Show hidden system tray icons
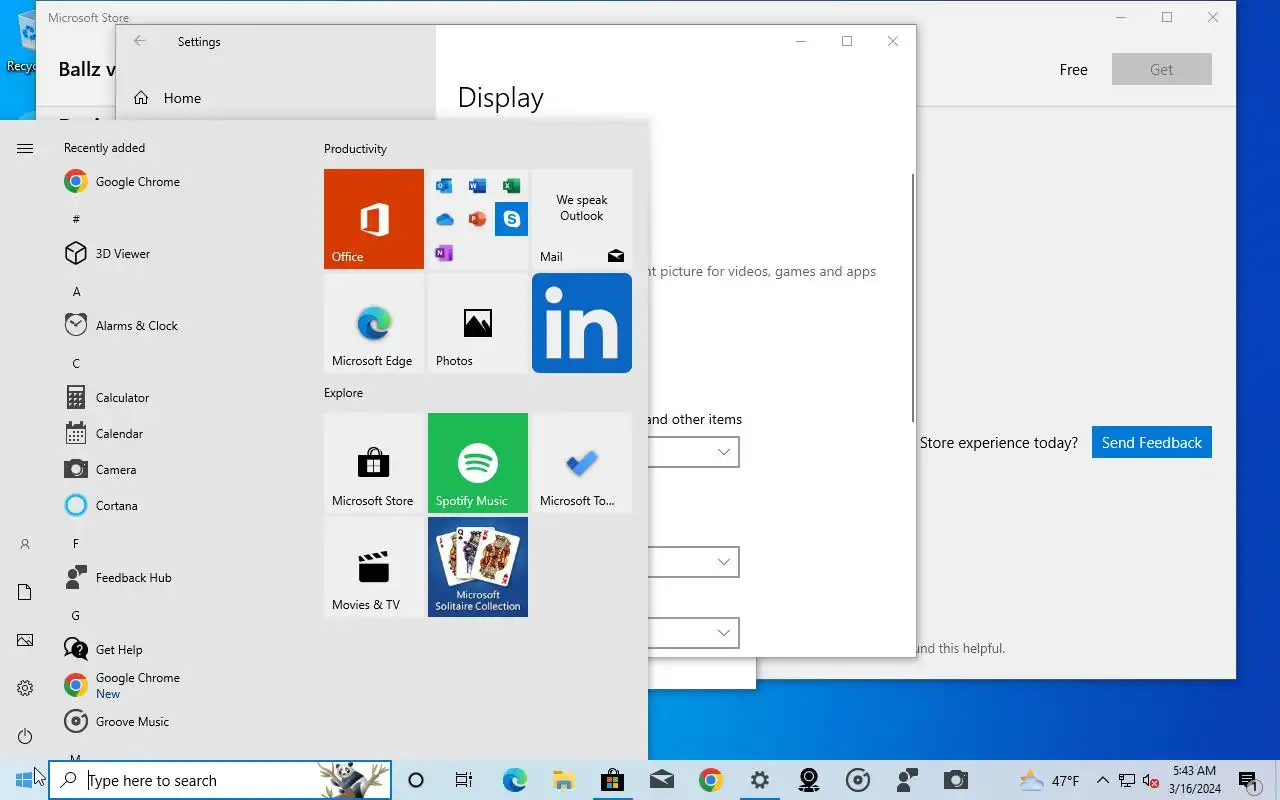This screenshot has height=800, width=1280. [x=1103, y=780]
